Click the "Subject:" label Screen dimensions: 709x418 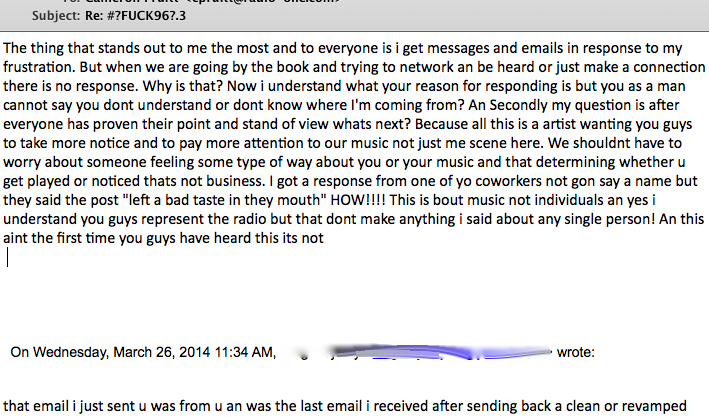coord(56,16)
